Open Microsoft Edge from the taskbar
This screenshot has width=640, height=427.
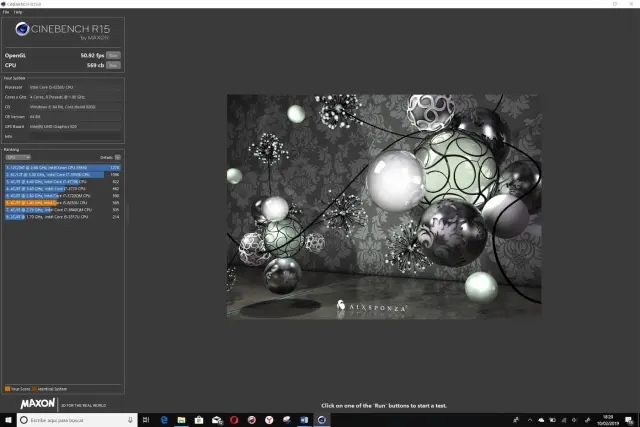[x=163, y=420]
